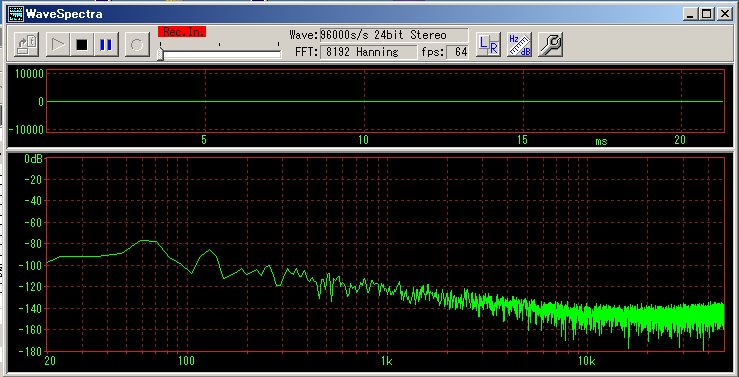739x377 pixels.
Task: Click the ms unit label on waveform axis
Action: pyautogui.click(x=601, y=141)
